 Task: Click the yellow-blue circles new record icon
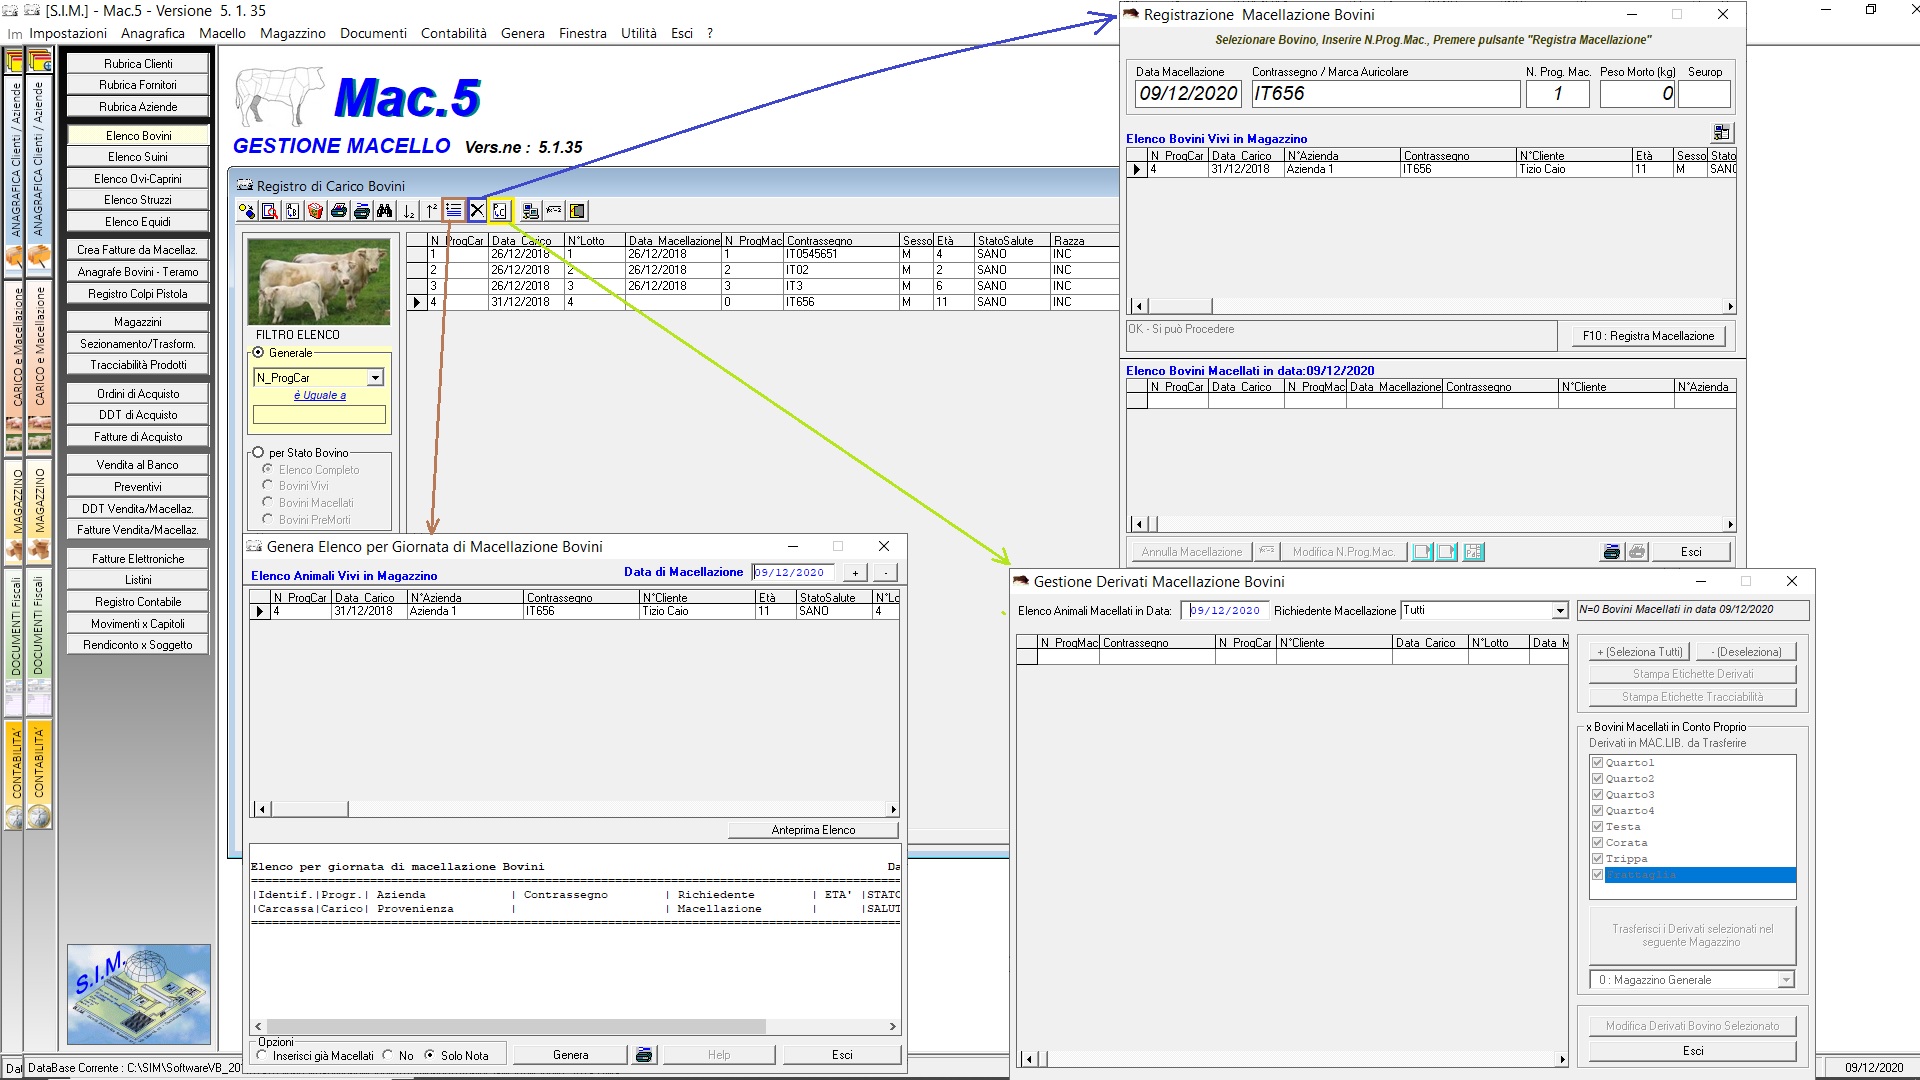[x=247, y=211]
